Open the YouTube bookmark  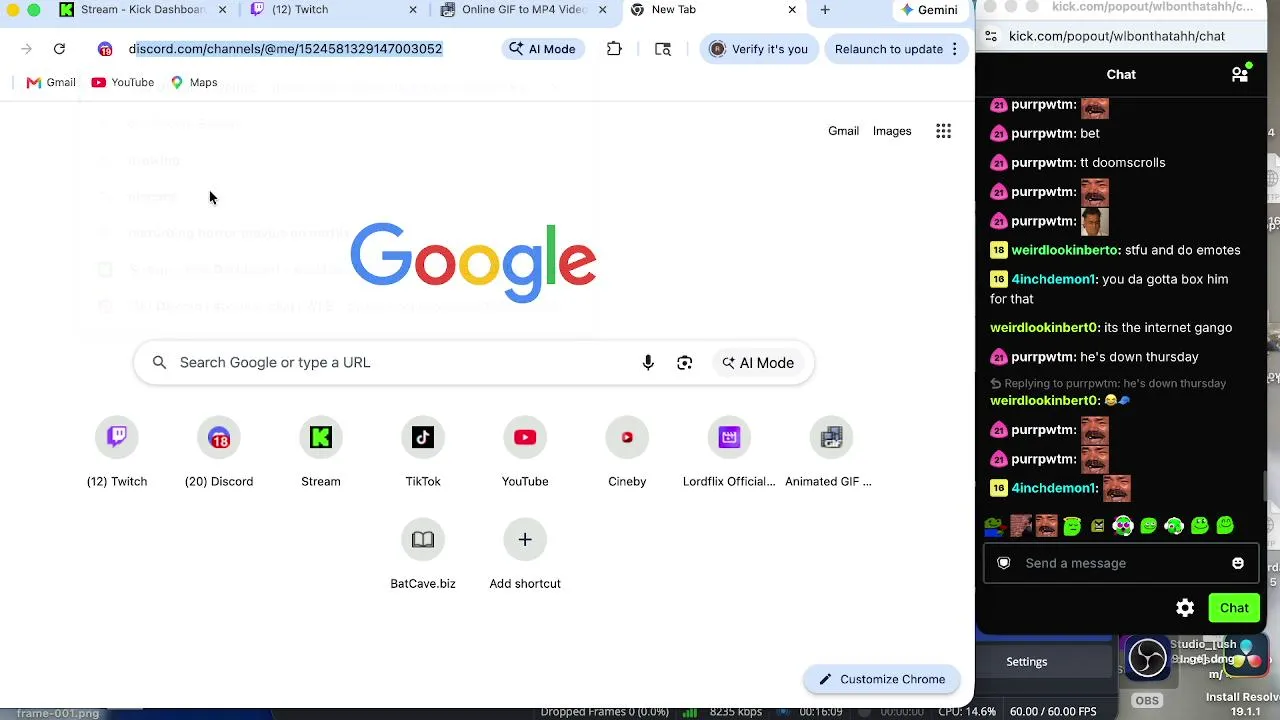[123, 83]
